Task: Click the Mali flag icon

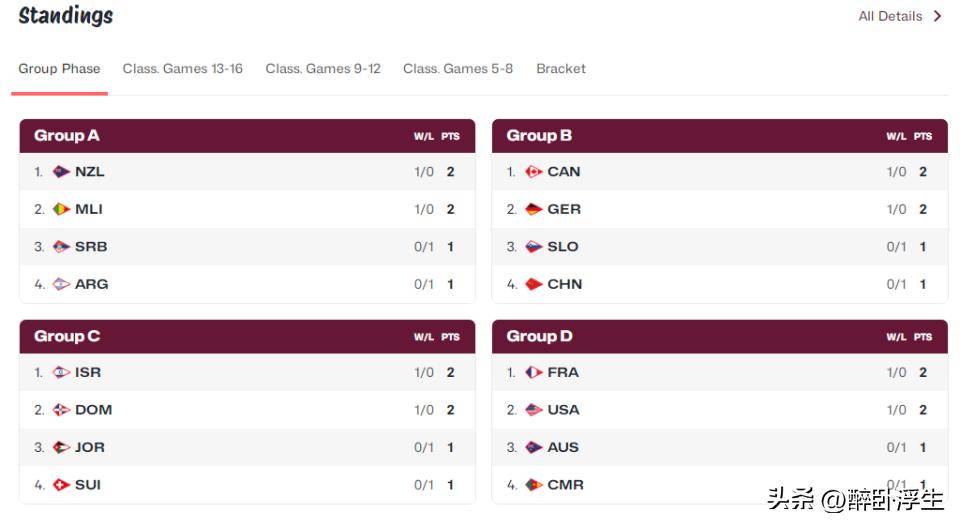Action: 61,209
